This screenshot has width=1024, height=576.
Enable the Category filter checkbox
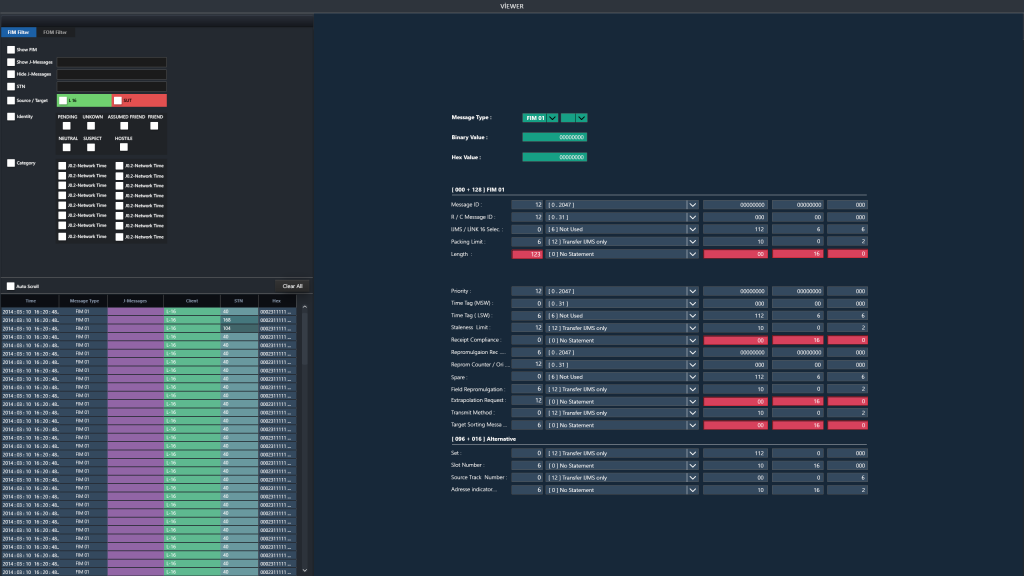[x=9, y=162]
